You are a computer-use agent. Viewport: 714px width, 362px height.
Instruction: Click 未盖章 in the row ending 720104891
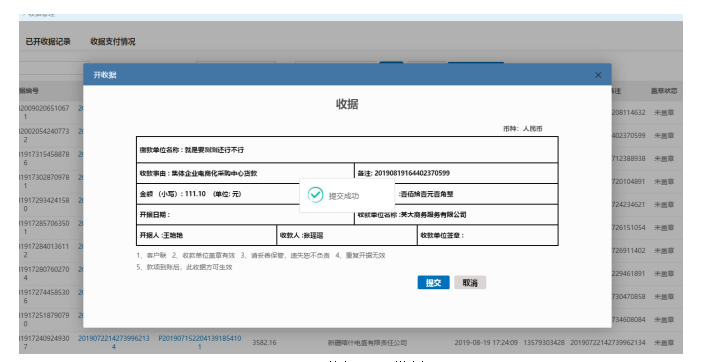(664, 182)
